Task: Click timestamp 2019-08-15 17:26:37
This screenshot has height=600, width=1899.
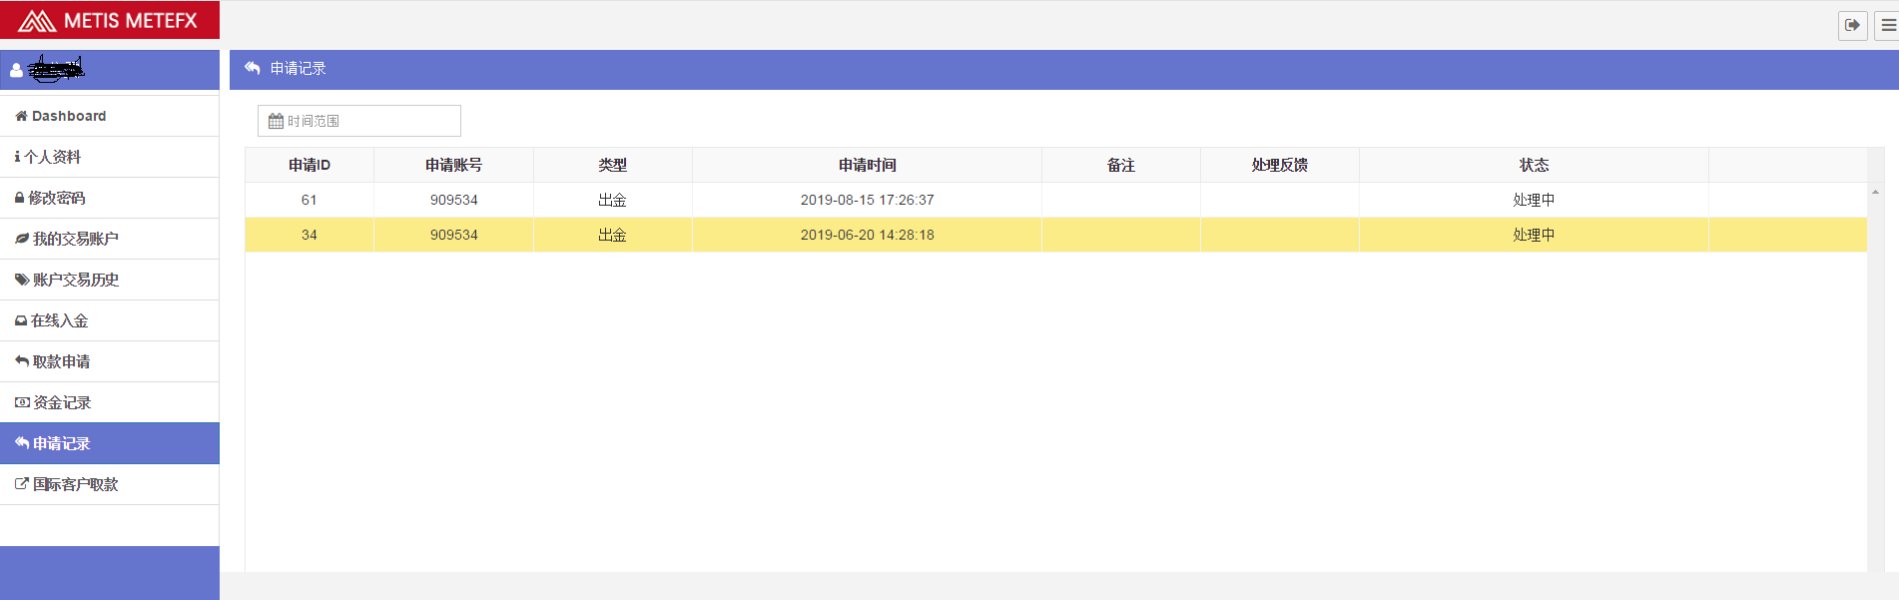Action: (x=867, y=200)
